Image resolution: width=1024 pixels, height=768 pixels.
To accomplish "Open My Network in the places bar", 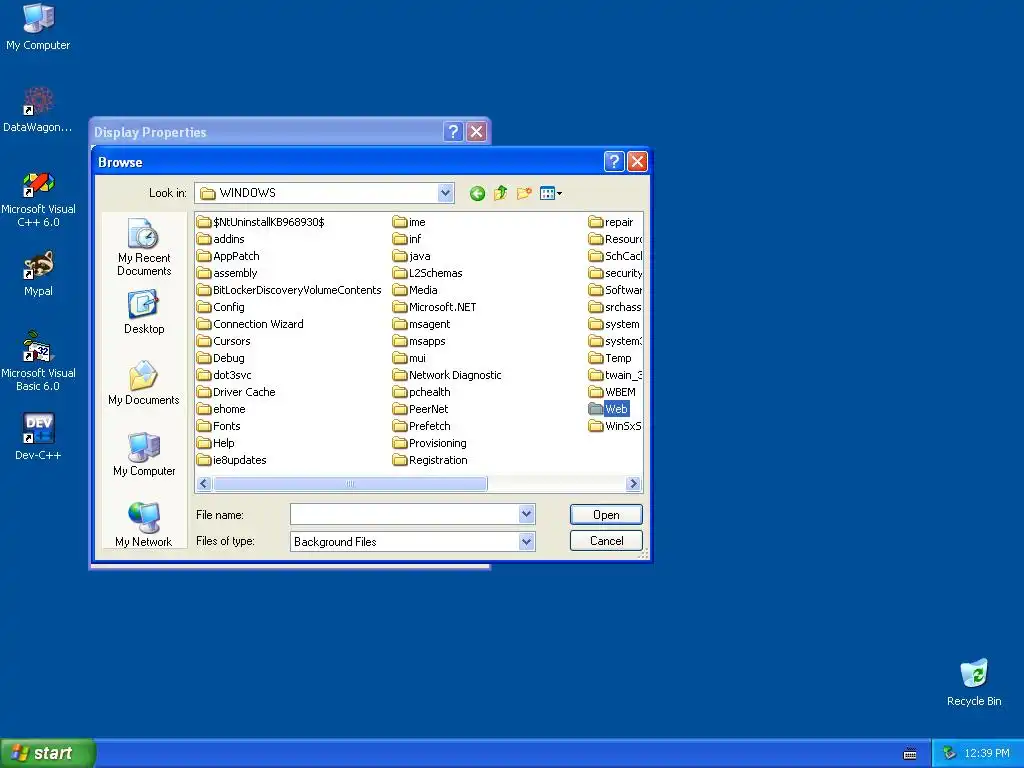I will tap(144, 525).
